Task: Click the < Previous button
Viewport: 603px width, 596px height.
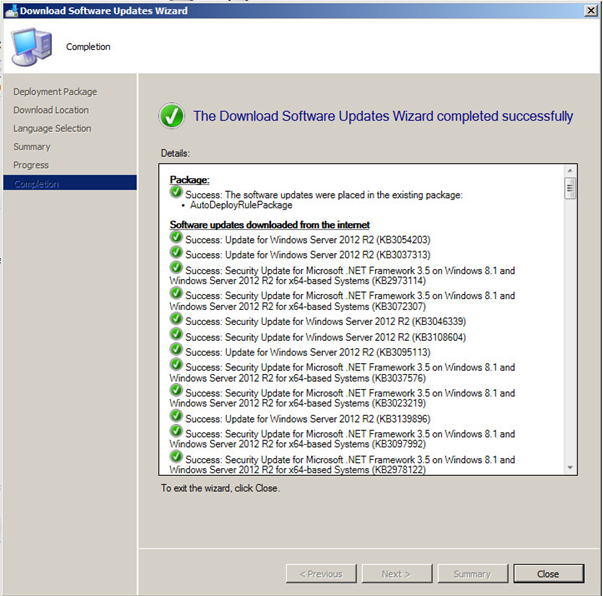Action: point(321,574)
